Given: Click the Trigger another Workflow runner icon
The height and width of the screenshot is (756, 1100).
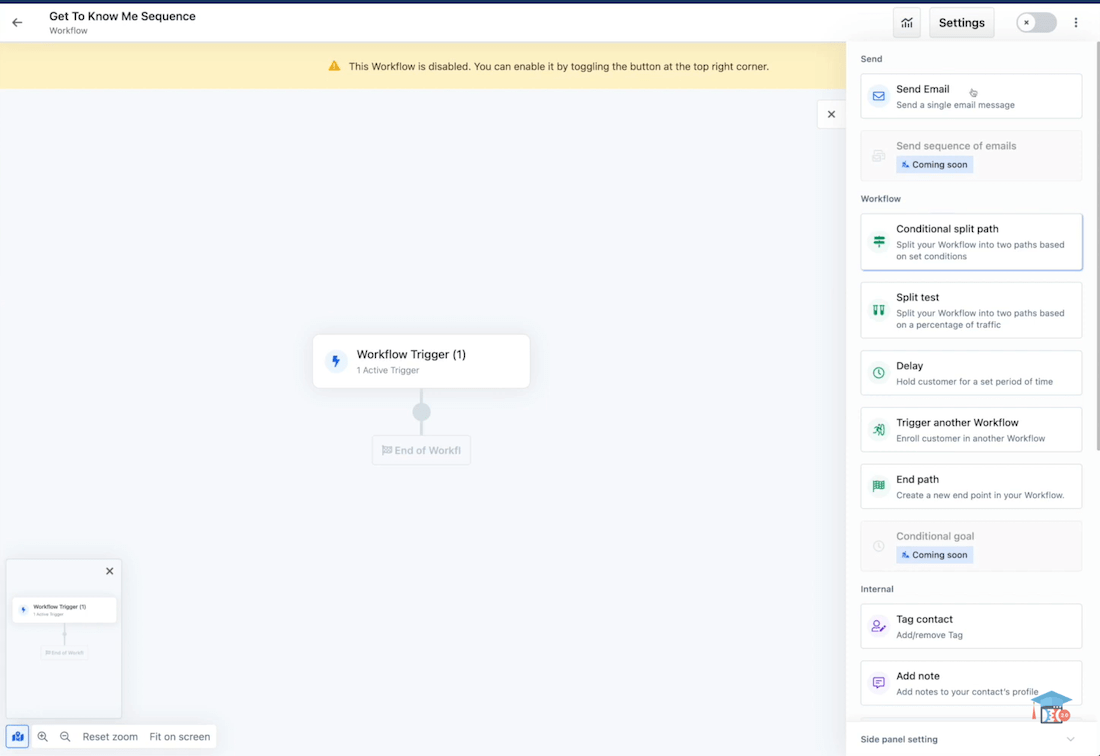Looking at the screenshot, I should 878,430.
